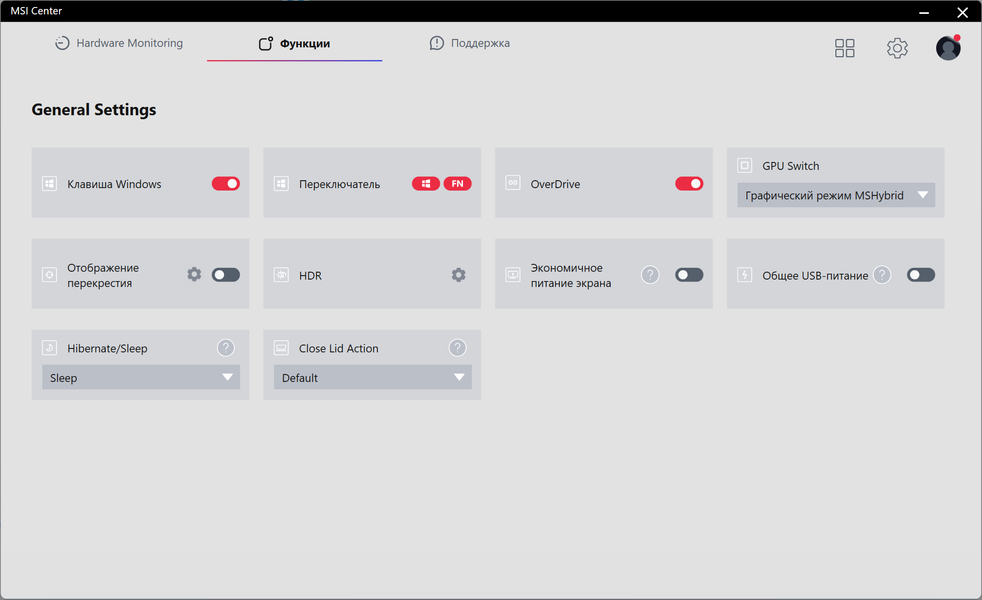Open the Hibernate/Sleep dropdown

point(141,378)
